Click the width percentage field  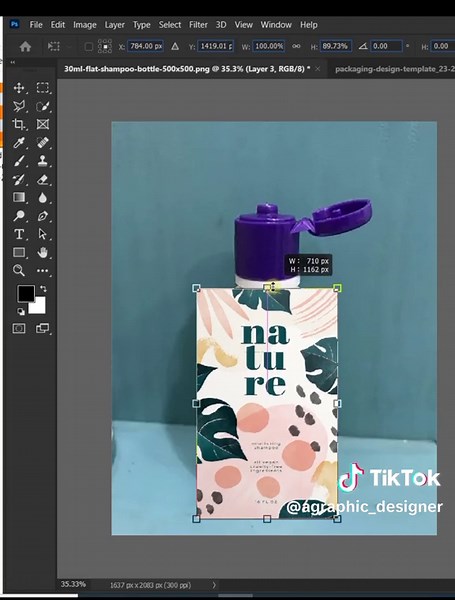coord(269,46)
